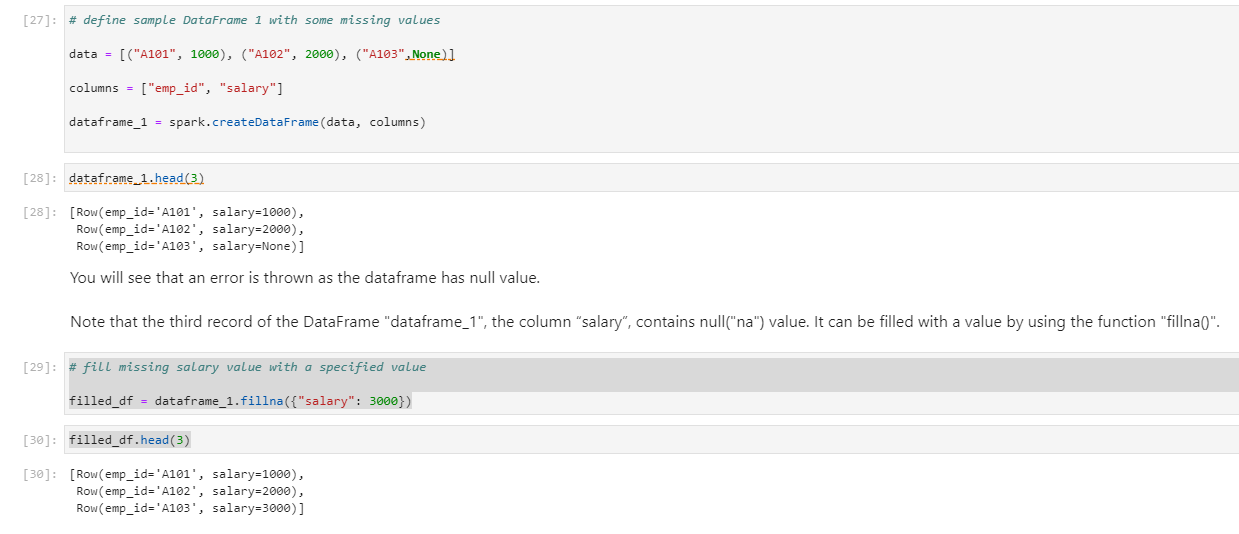The image size is (1239, 534).
Task: Click output row with salary=3000
Action: pos(190,508)
